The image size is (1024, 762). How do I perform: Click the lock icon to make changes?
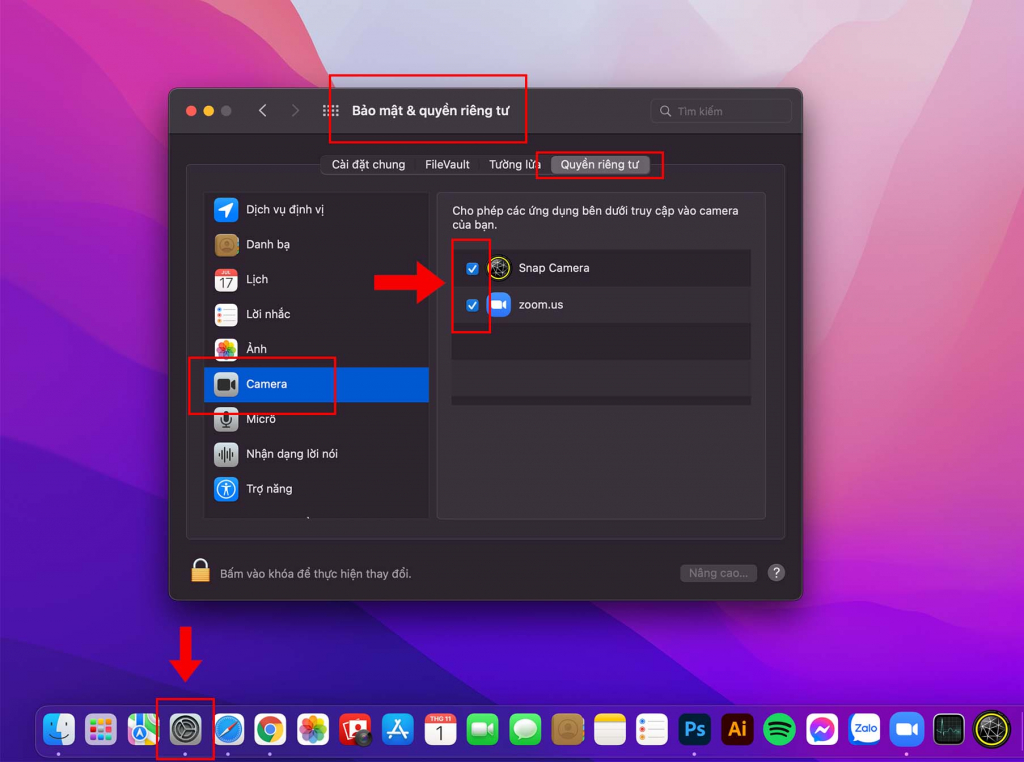200,571
